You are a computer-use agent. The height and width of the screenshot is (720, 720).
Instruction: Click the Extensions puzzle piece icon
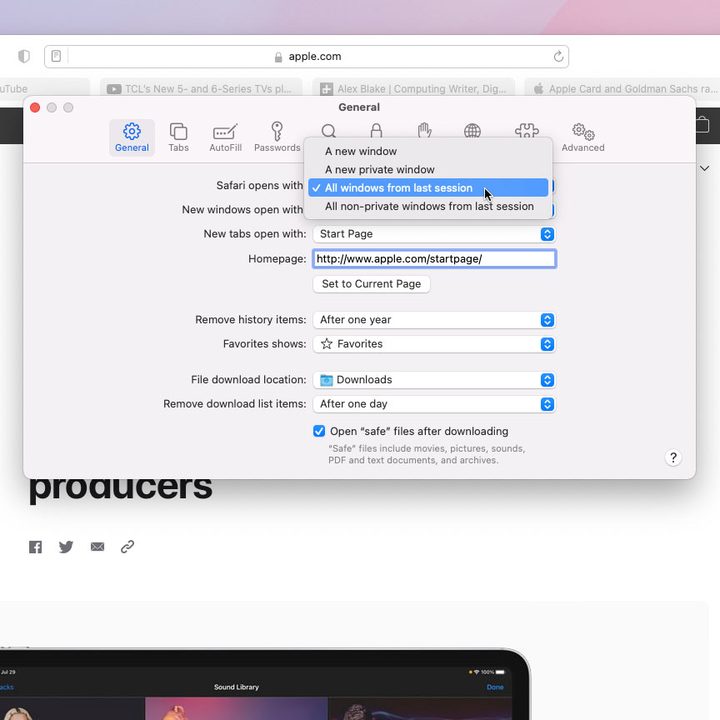(527, 130)
